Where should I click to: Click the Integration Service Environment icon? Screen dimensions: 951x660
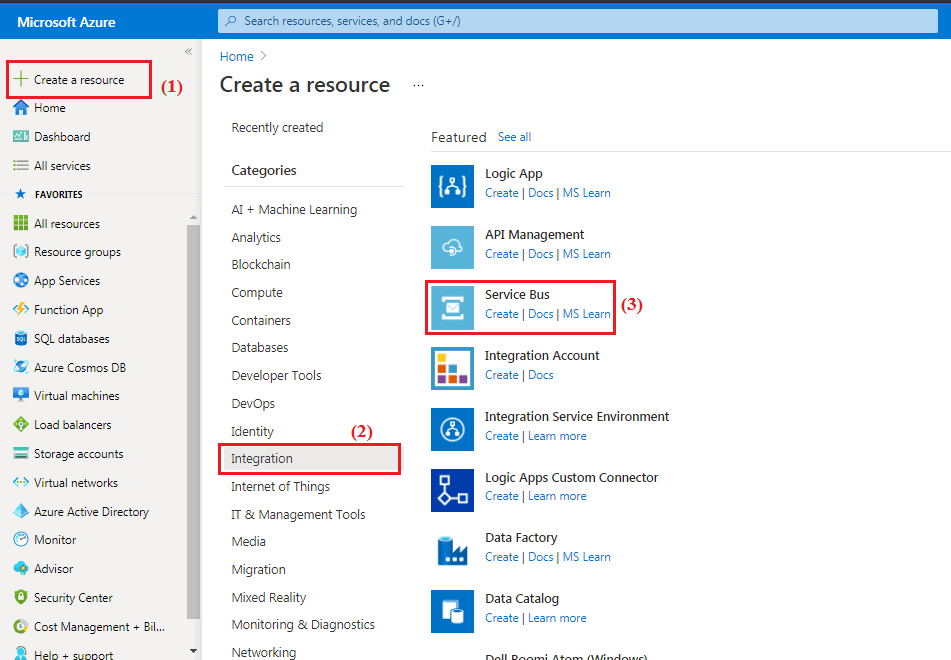(452, 429)
